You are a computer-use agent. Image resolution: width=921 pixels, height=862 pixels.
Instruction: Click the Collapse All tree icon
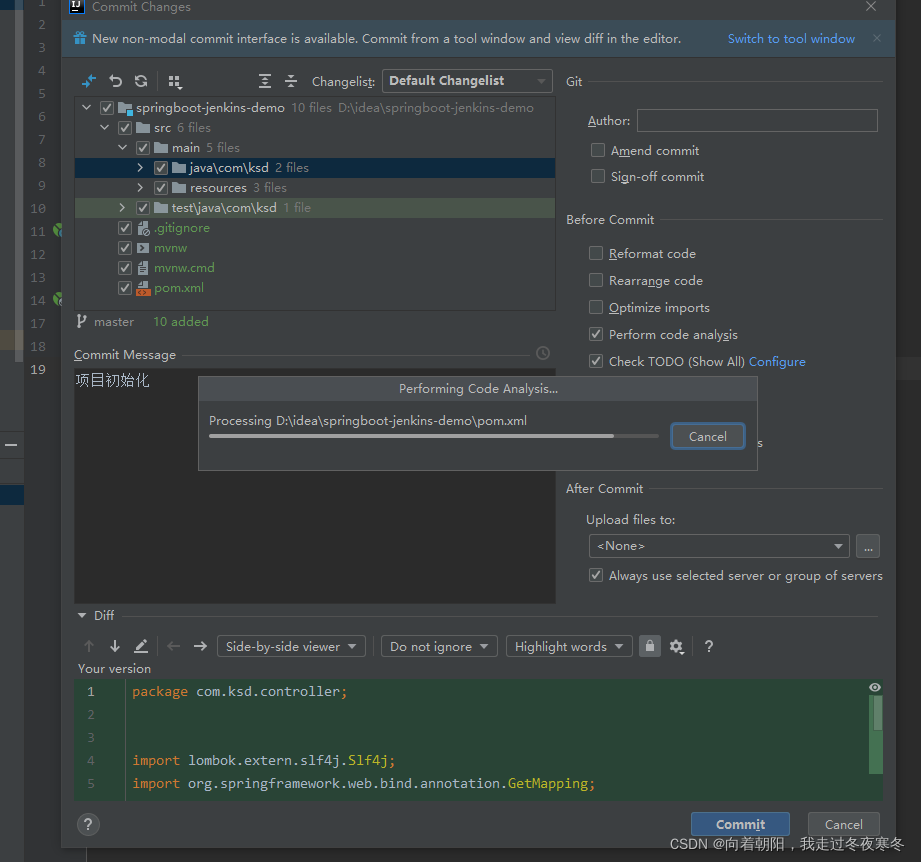coord(291,81)
